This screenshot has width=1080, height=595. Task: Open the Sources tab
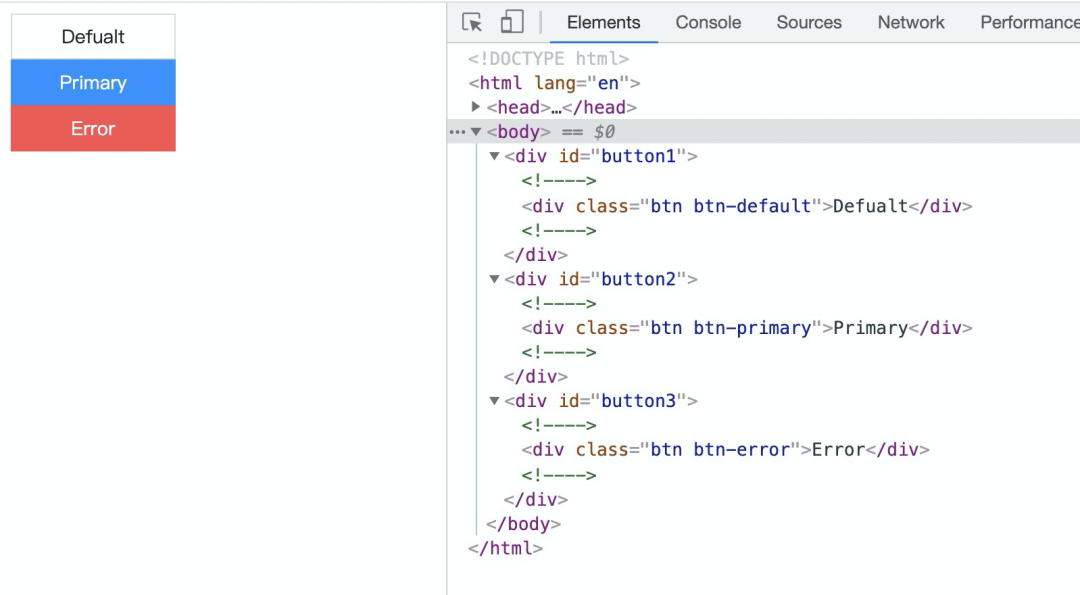tap(809, 22)
